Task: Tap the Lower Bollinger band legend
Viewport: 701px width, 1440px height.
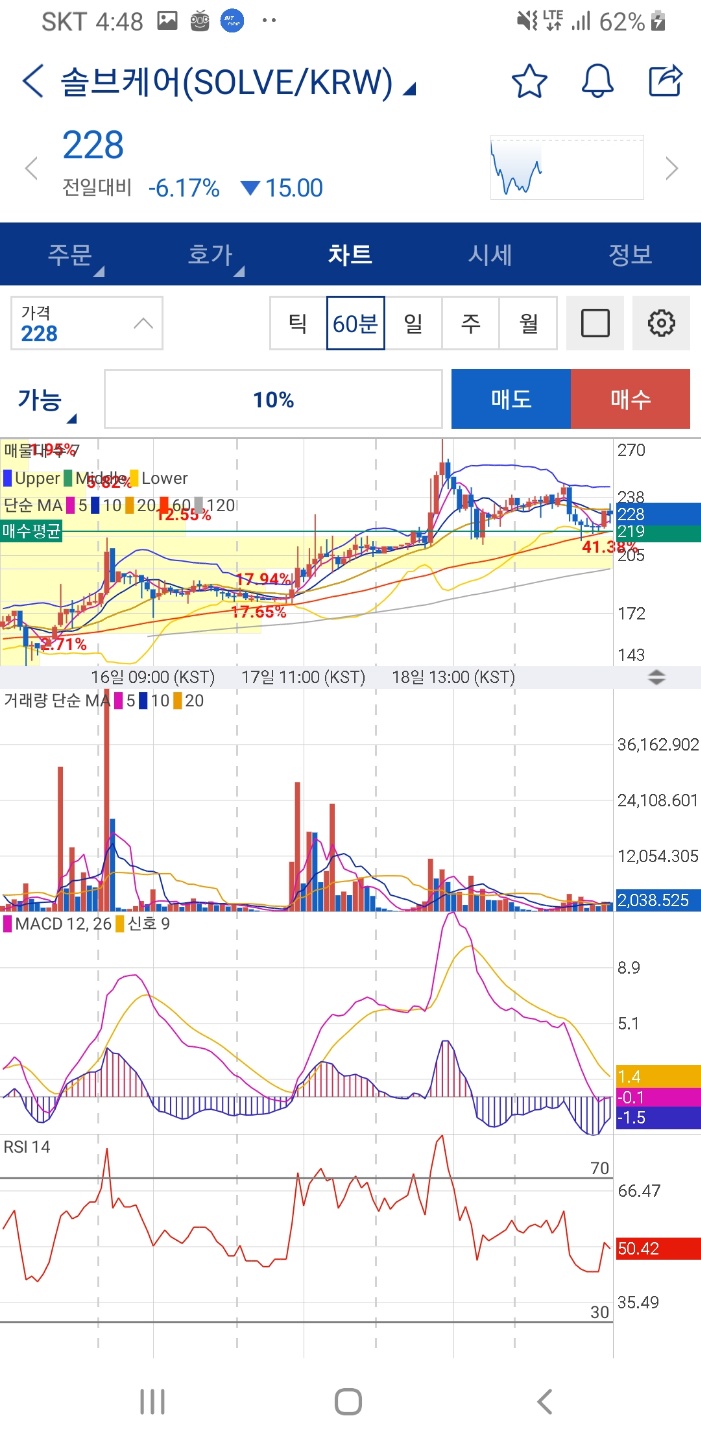Action: (159, 478)
